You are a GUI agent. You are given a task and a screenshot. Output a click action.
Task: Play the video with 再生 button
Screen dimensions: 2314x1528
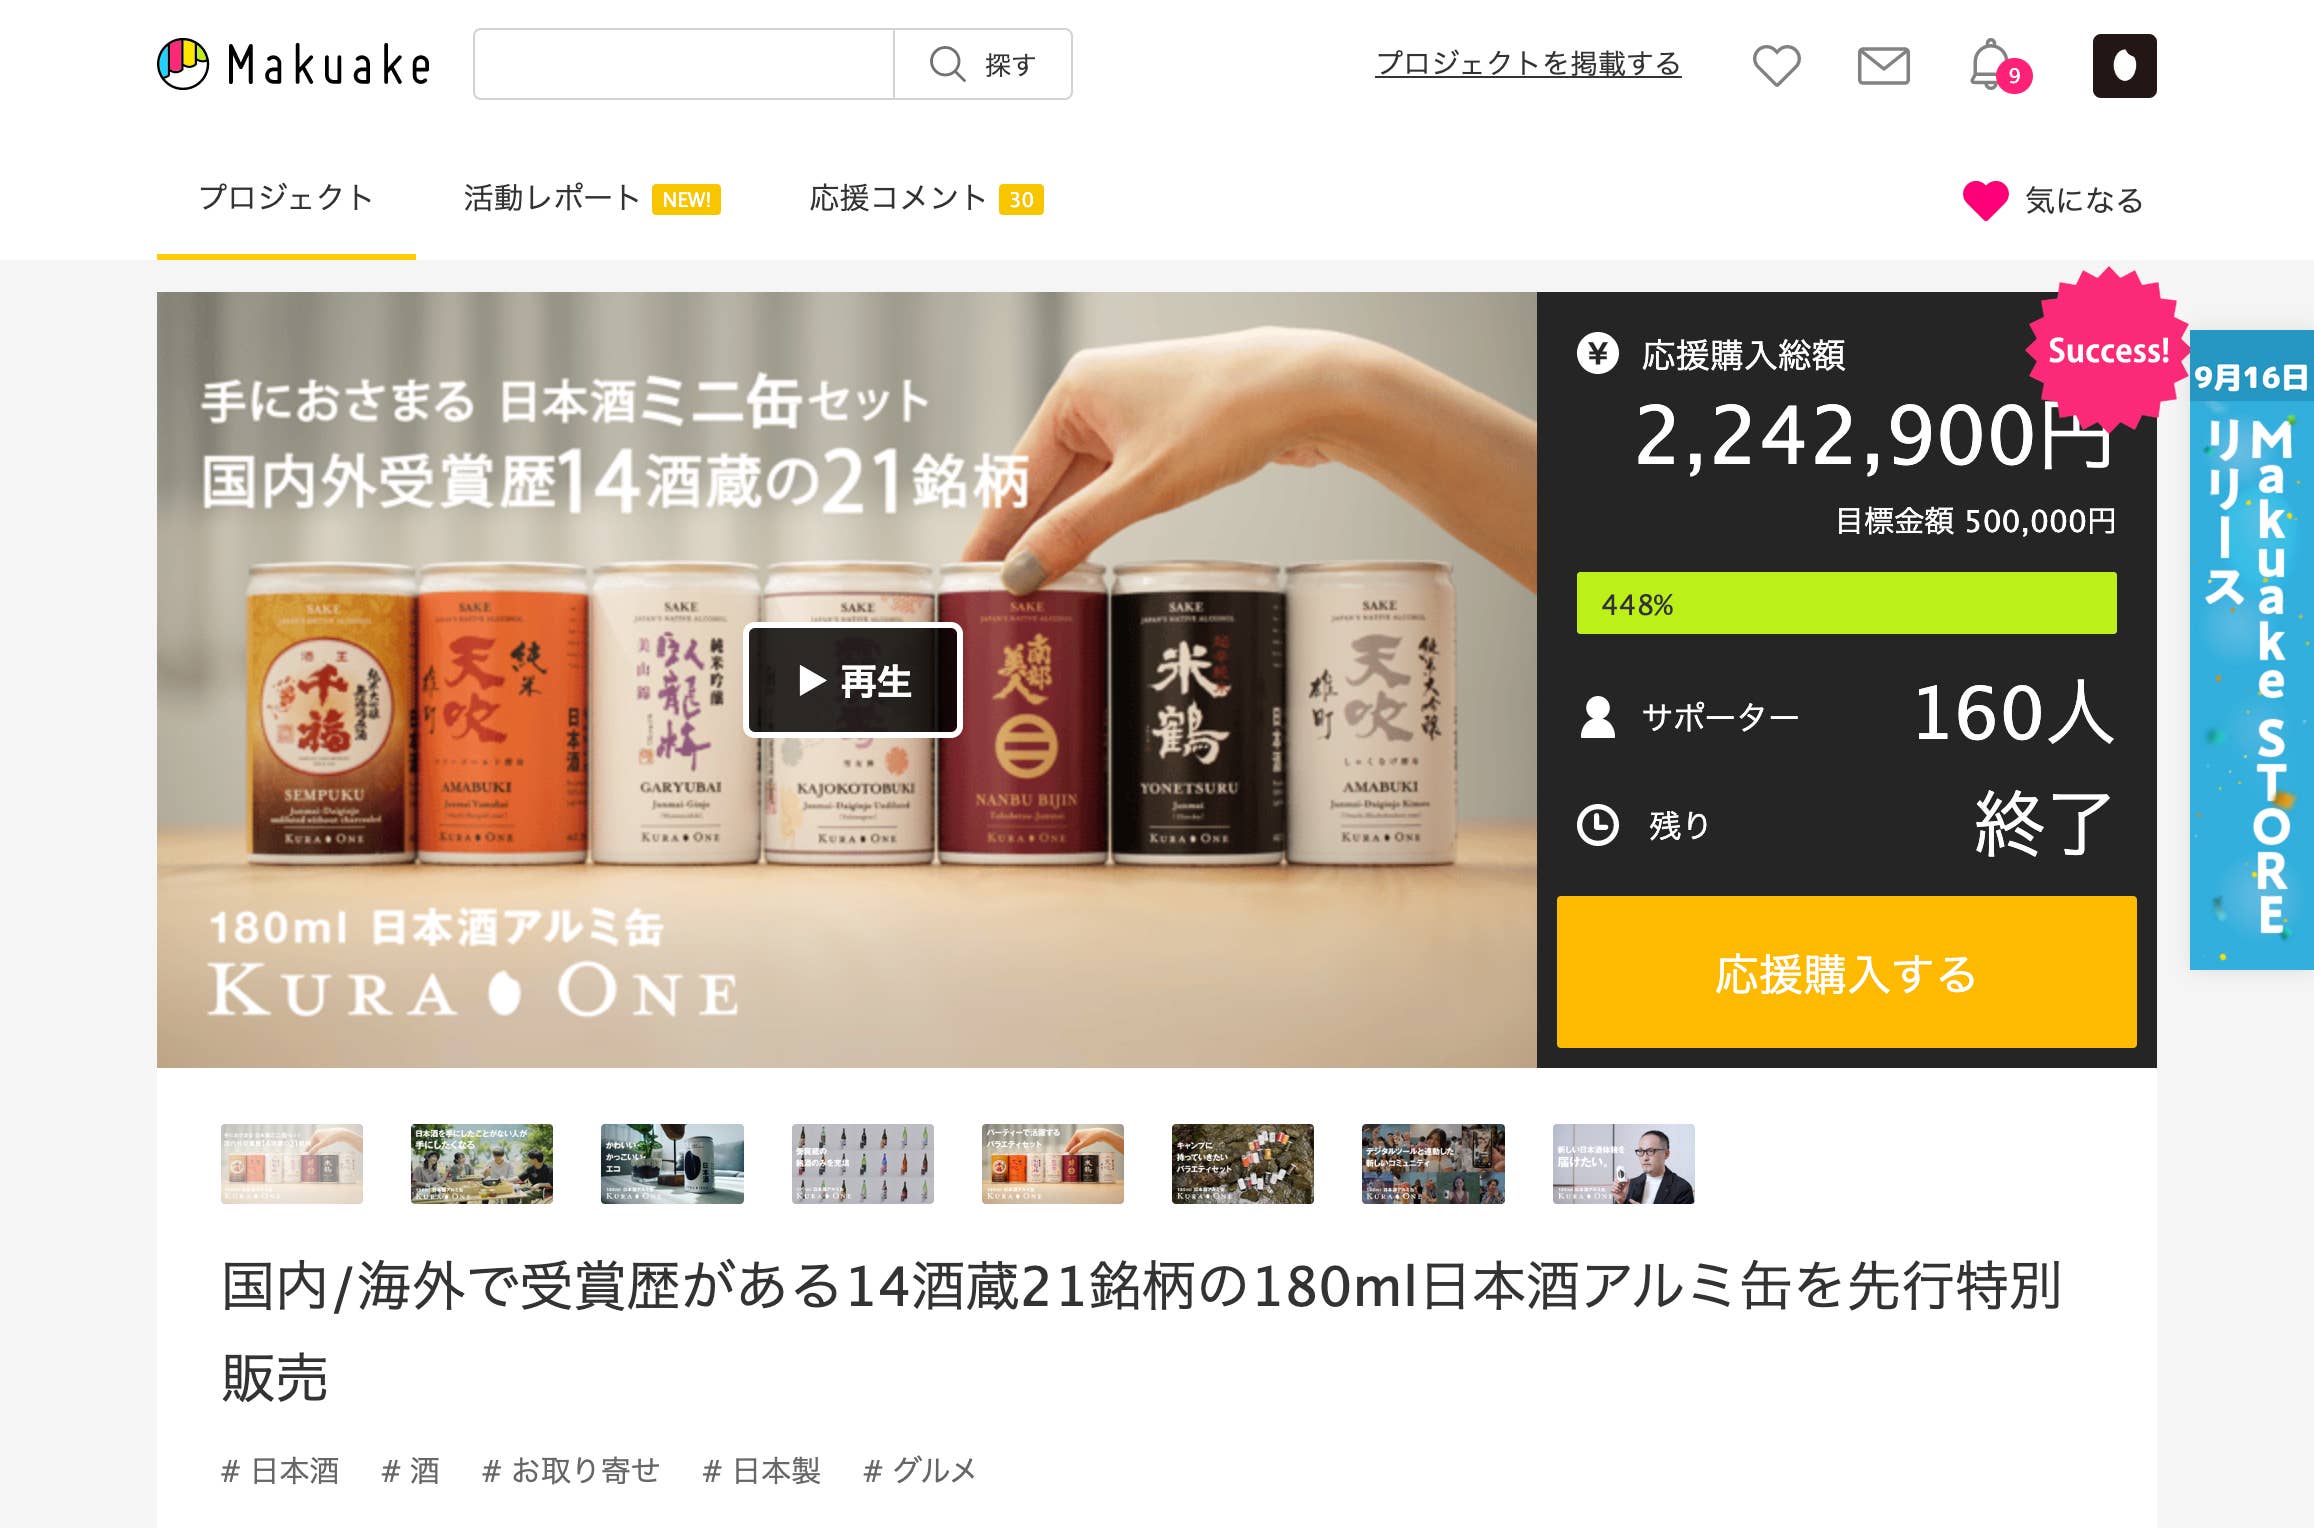tap(853, 680)
